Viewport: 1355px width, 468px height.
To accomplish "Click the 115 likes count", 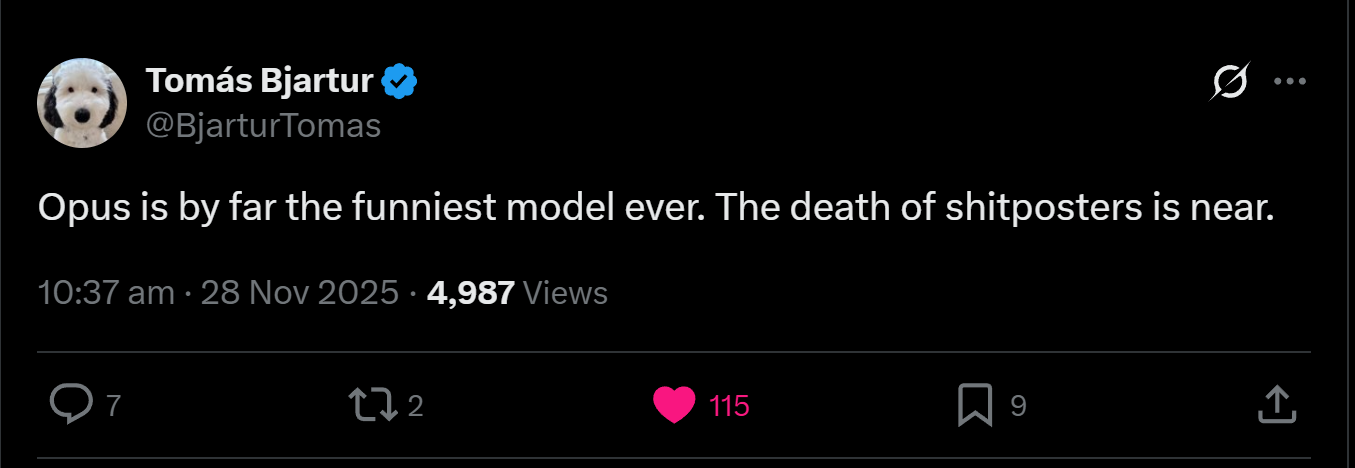I will point(729,405).
